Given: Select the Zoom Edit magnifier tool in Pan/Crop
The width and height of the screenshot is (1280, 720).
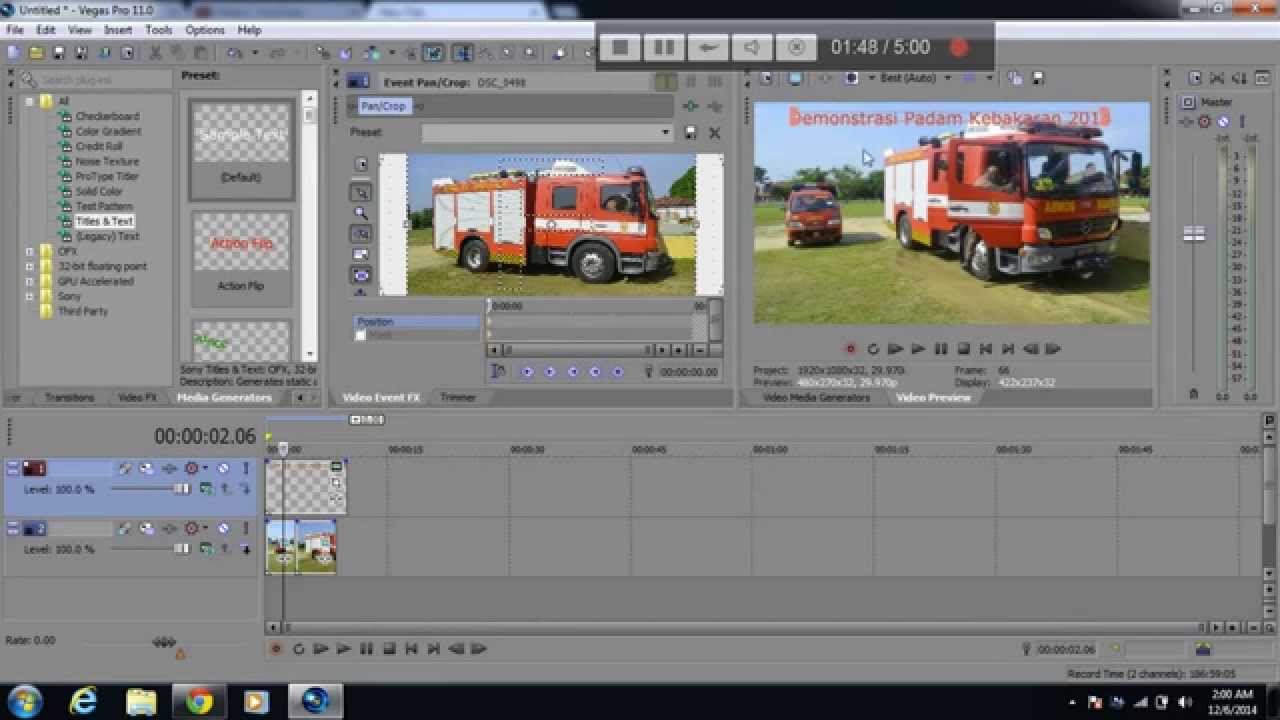Looking at the screenshot, I should point(361,213).
